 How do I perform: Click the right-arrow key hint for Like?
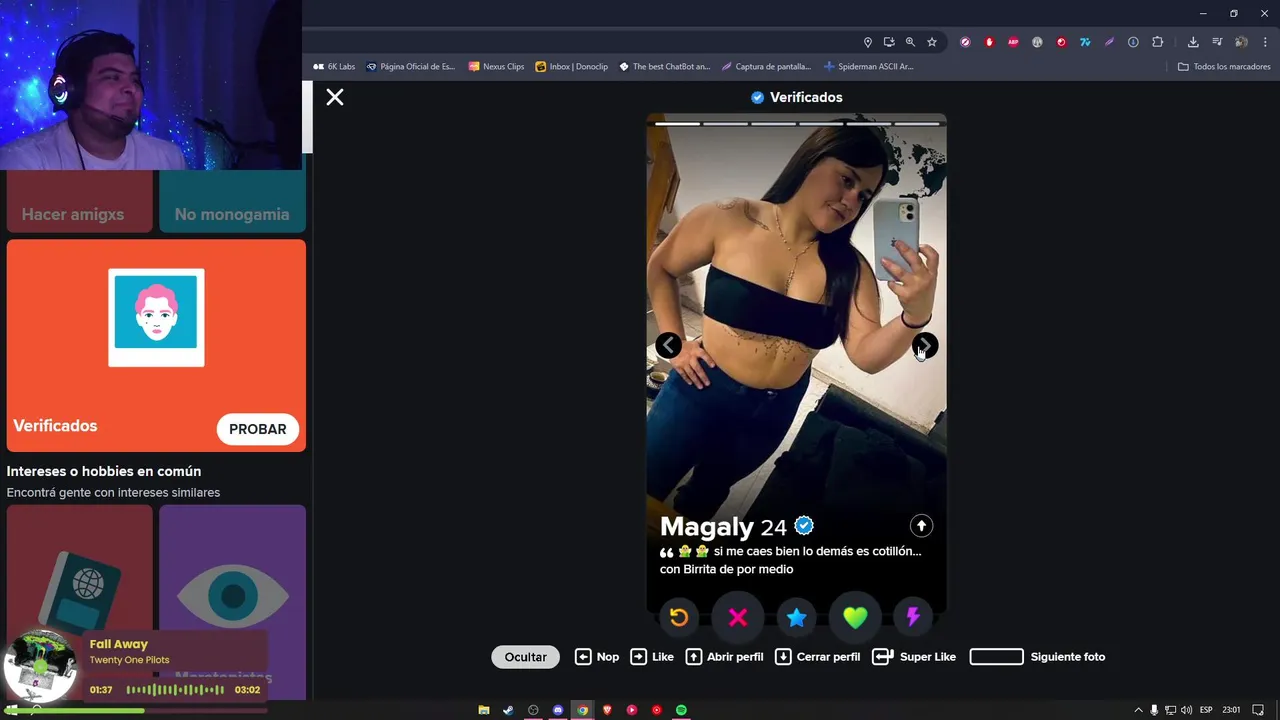coord(638,657)
